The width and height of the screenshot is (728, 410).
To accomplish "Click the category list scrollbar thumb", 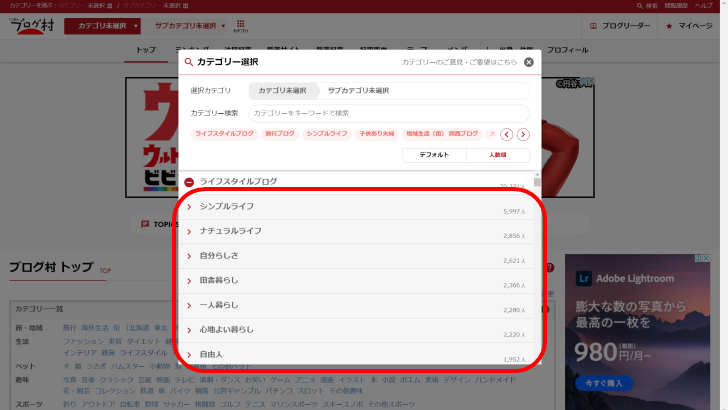I will click(x=537, y=182).
